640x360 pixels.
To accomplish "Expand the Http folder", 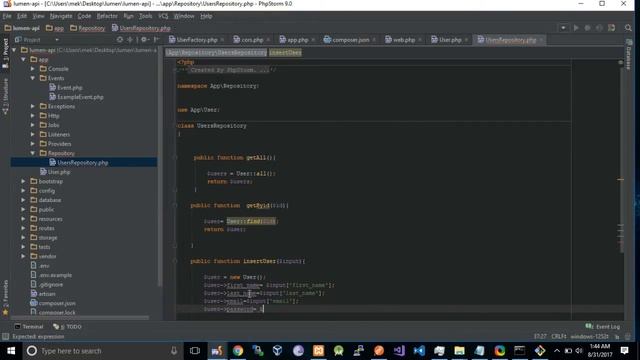I will 33,116.
